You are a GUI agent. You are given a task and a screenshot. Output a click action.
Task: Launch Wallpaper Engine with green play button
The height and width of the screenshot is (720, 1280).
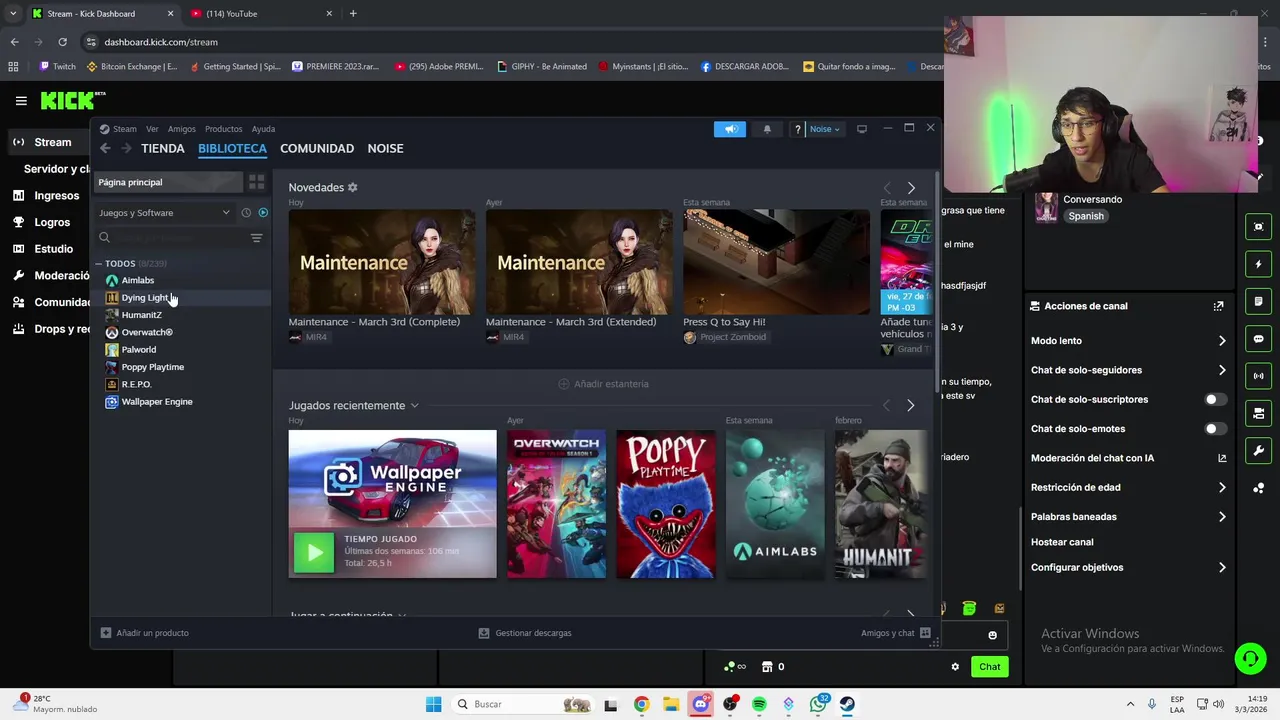tap(314, 552)
